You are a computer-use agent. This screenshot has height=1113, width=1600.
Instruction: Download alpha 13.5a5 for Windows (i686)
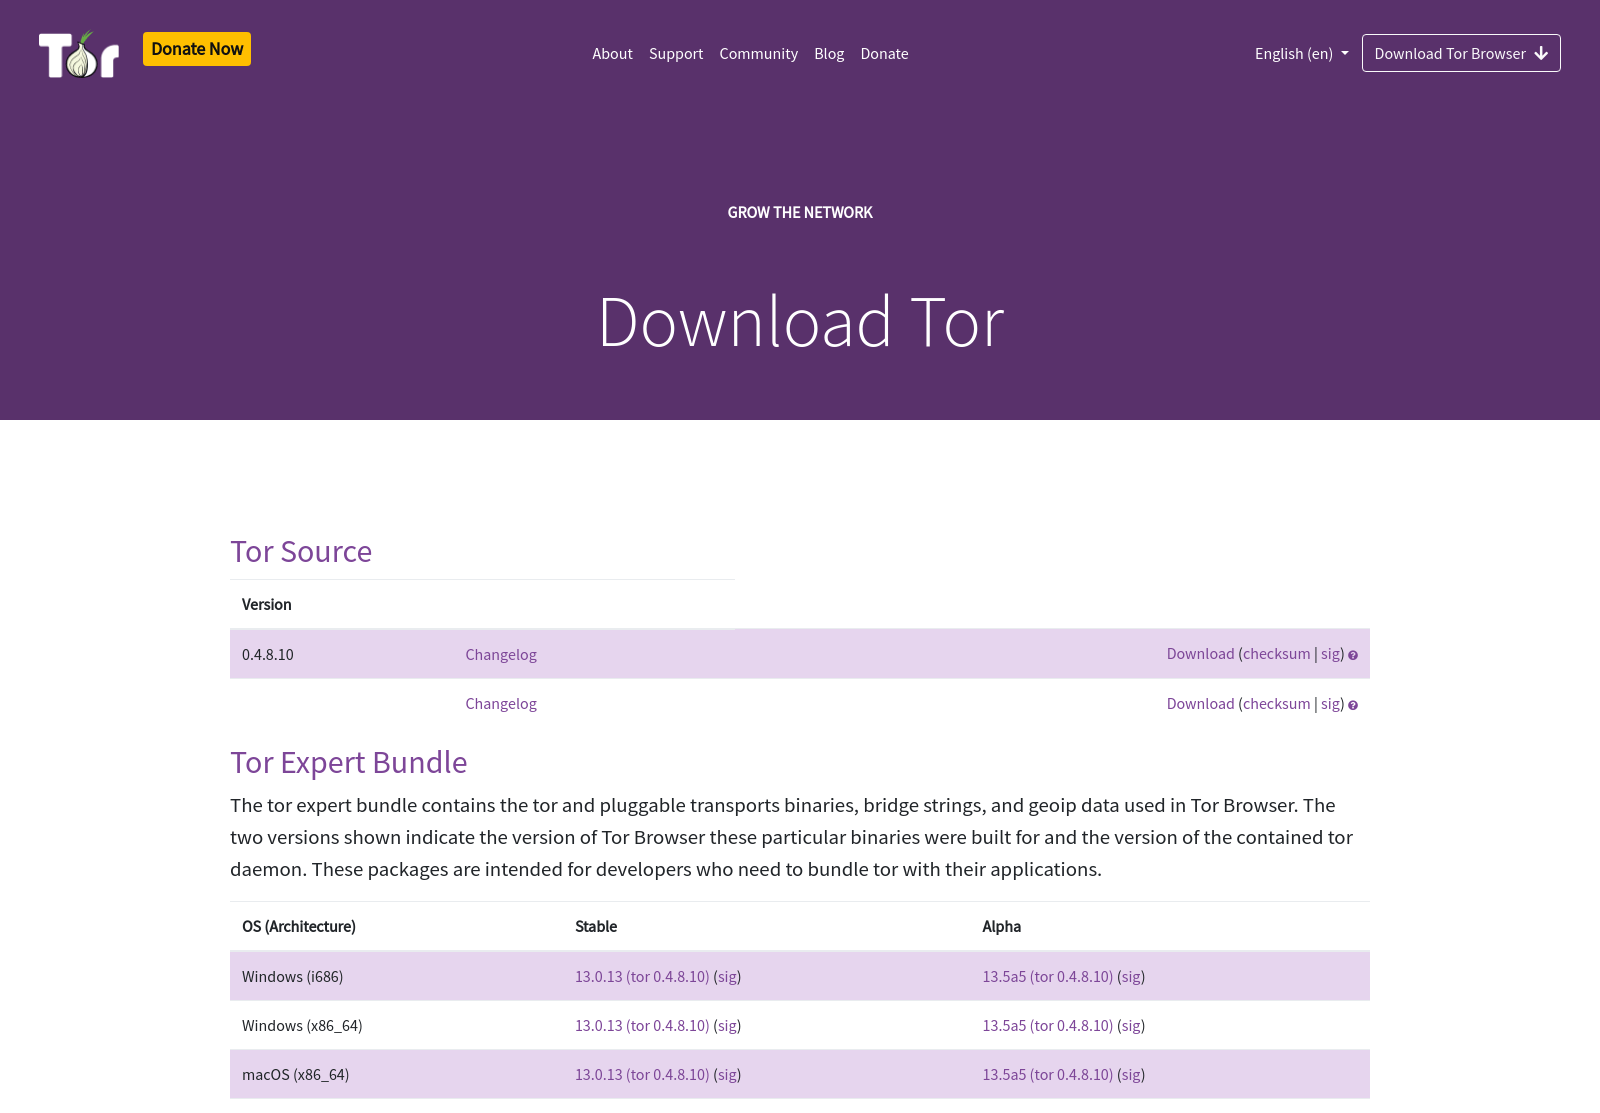tap(1047, 977)
